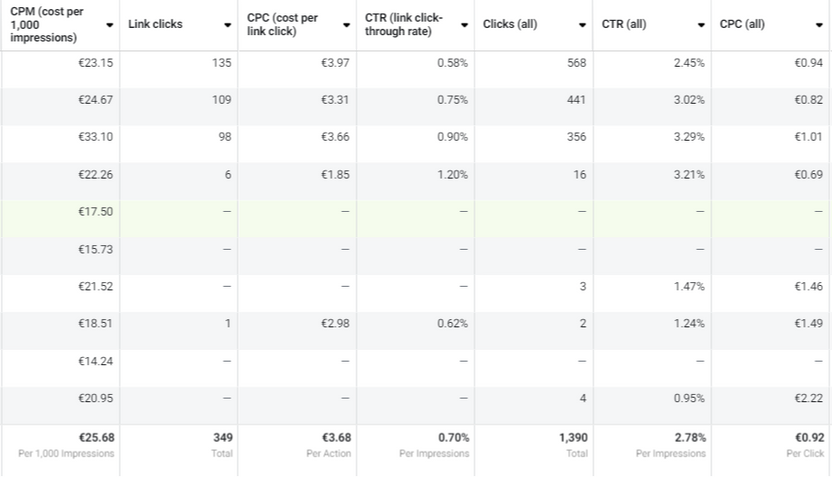Viewport: 832px width, 477px height.
Task: Click the Clicks (all) column header
Action: 510,24
